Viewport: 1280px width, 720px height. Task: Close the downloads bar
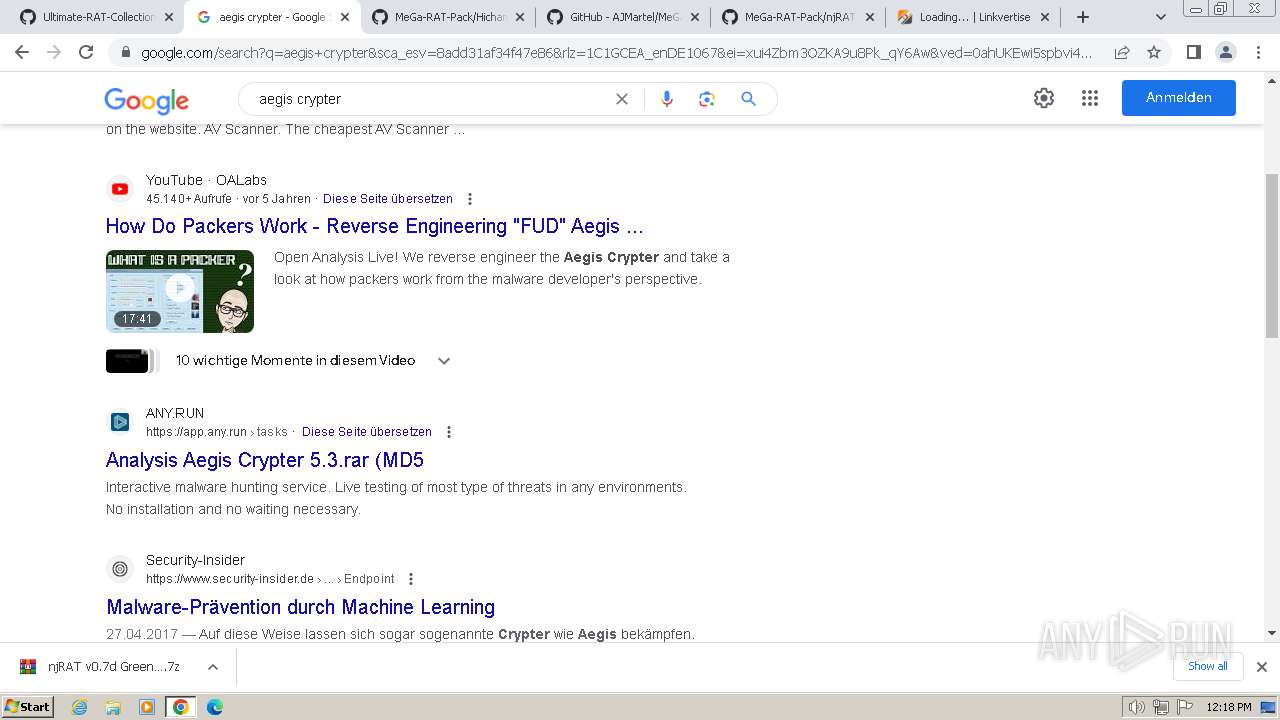pyautogui.click(x=1262, y=667)
